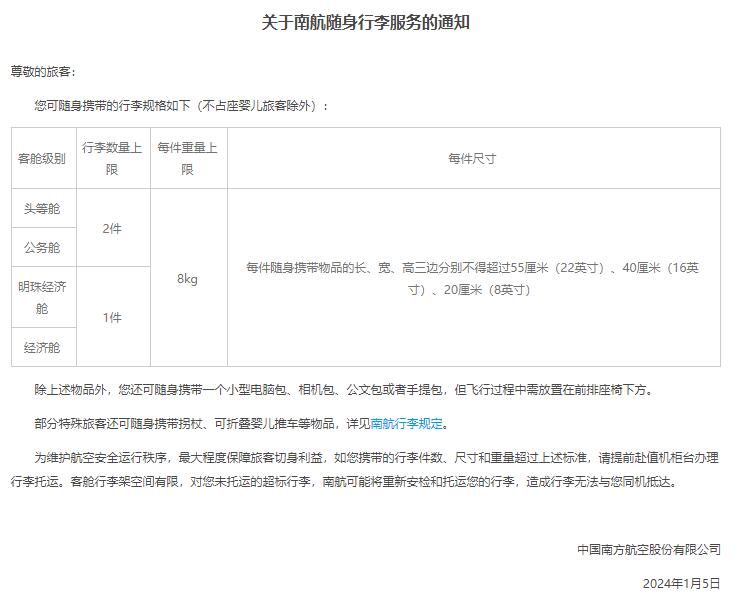Viewport: 749px width, 609px height.
Task: Select the 每件尺寸 header cell
Action: tap(474, 158)
